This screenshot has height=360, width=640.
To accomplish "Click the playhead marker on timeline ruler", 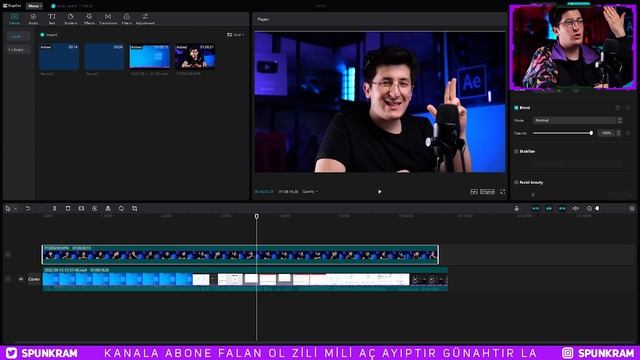I will click(257, 216).
